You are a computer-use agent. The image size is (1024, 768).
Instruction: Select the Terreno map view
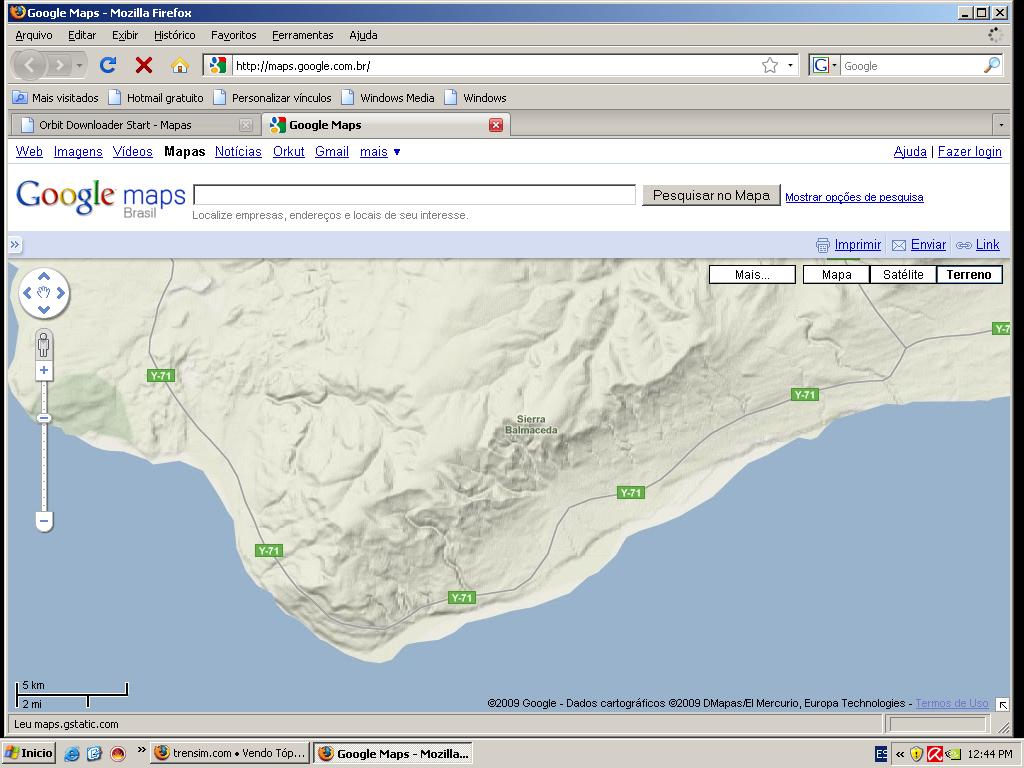[969, 275]
